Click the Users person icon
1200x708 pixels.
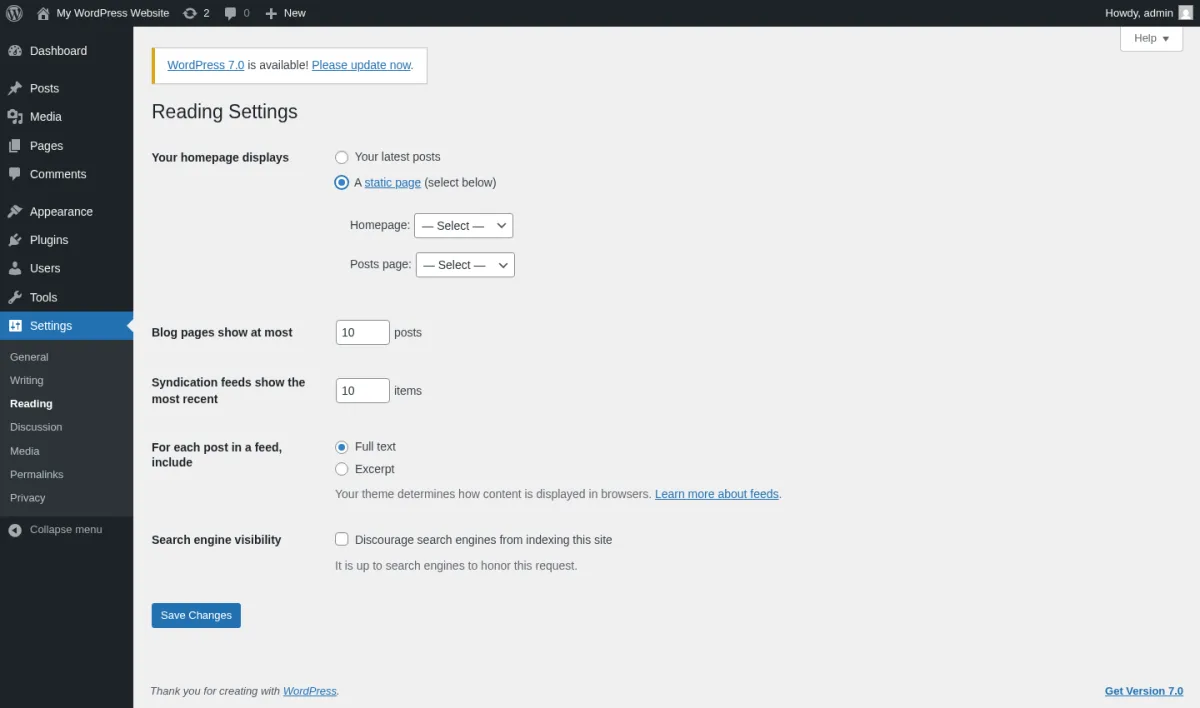coord(15,269)
